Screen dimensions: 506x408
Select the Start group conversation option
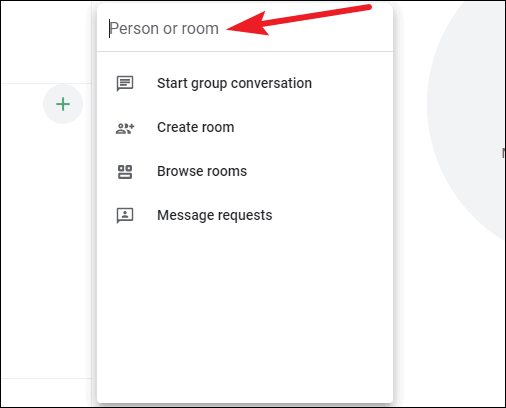point(245,83)
